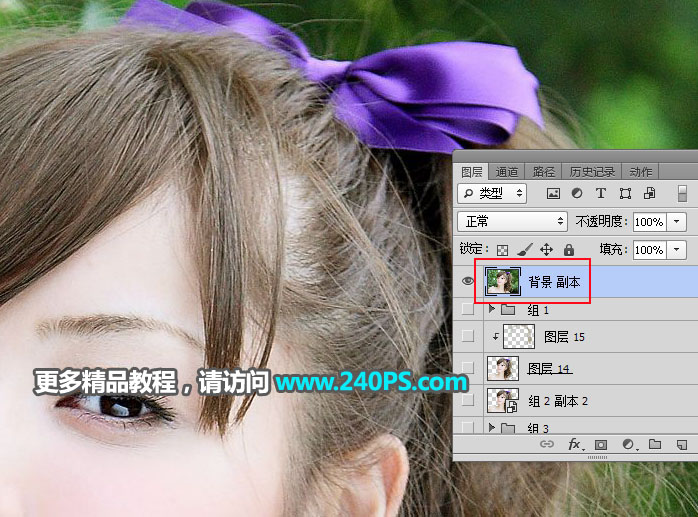Show 组 1 with its visibility box

468,309
